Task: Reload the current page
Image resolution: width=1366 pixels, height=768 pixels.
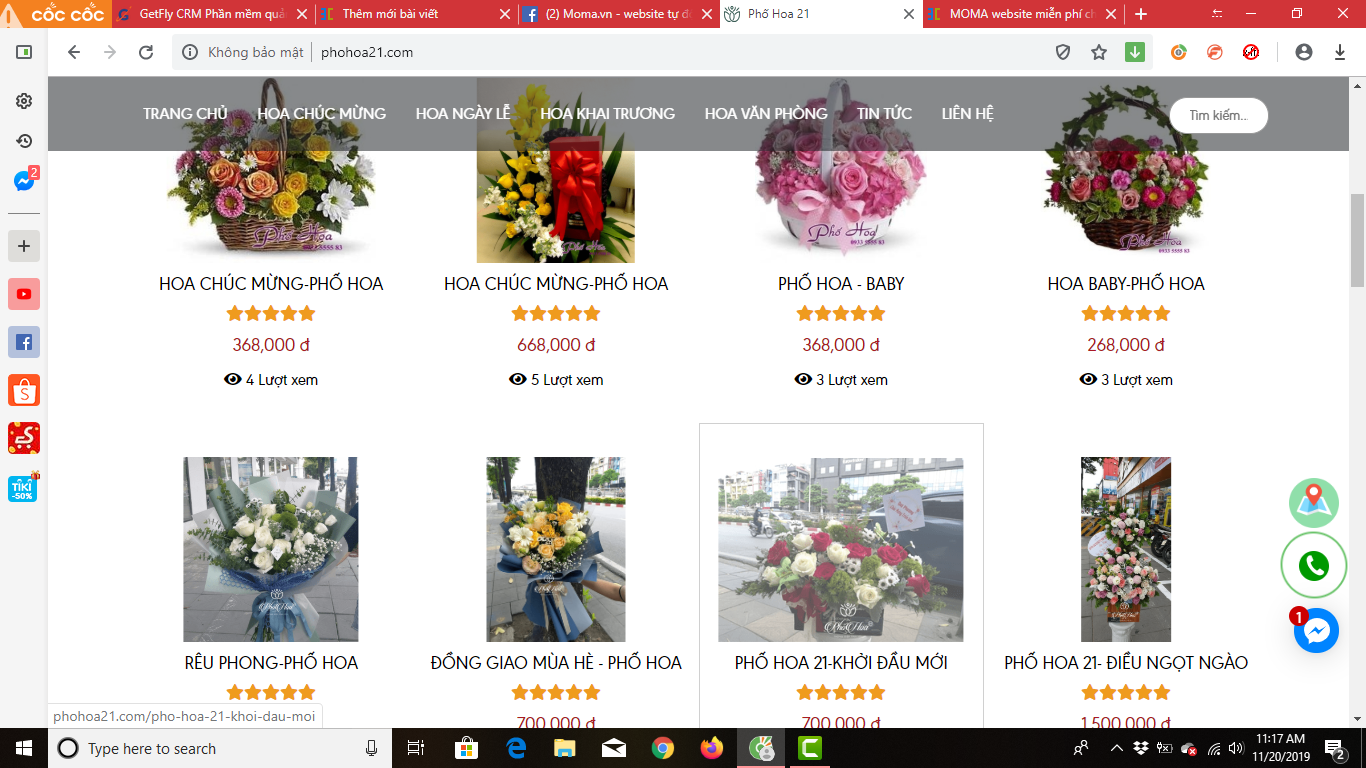Action: (x=146, y=52)
